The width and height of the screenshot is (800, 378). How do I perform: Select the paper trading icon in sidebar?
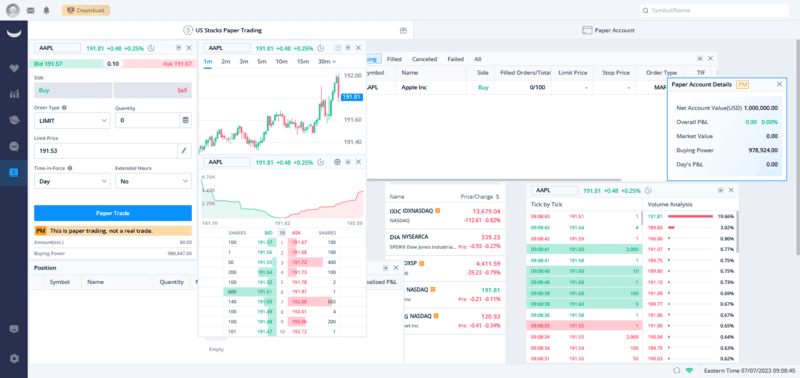[14, 173]
